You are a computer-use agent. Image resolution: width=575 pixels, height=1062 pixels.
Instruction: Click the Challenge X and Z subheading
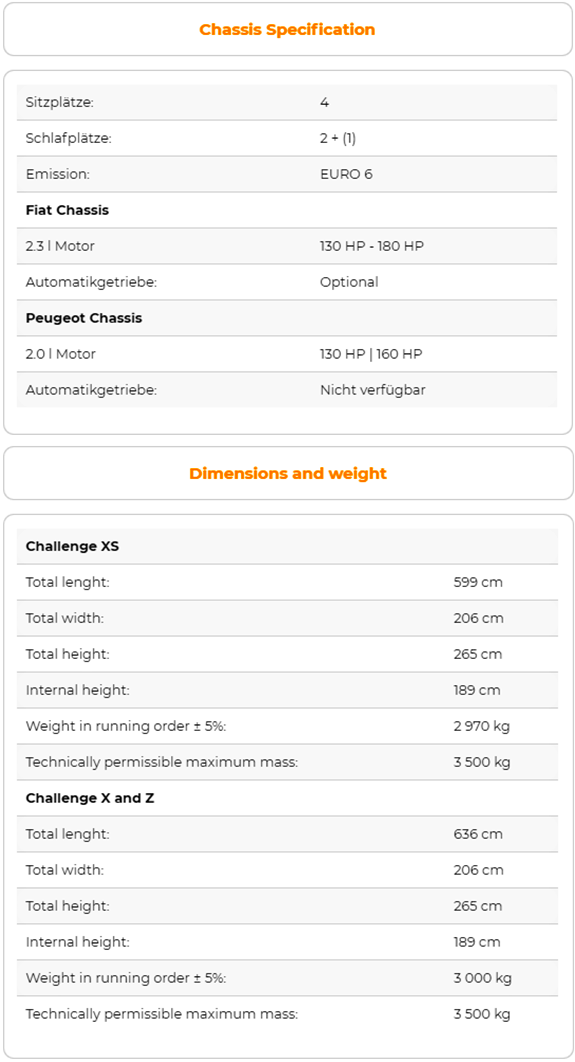tap(90, 799)
